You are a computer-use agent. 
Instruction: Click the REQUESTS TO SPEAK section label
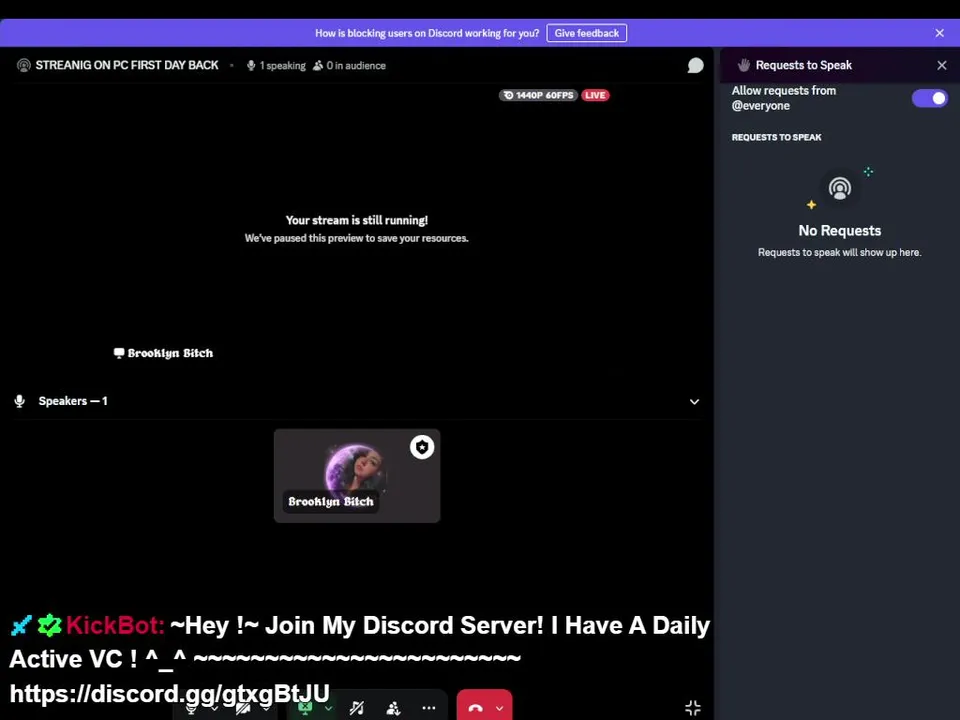(776, 137)
